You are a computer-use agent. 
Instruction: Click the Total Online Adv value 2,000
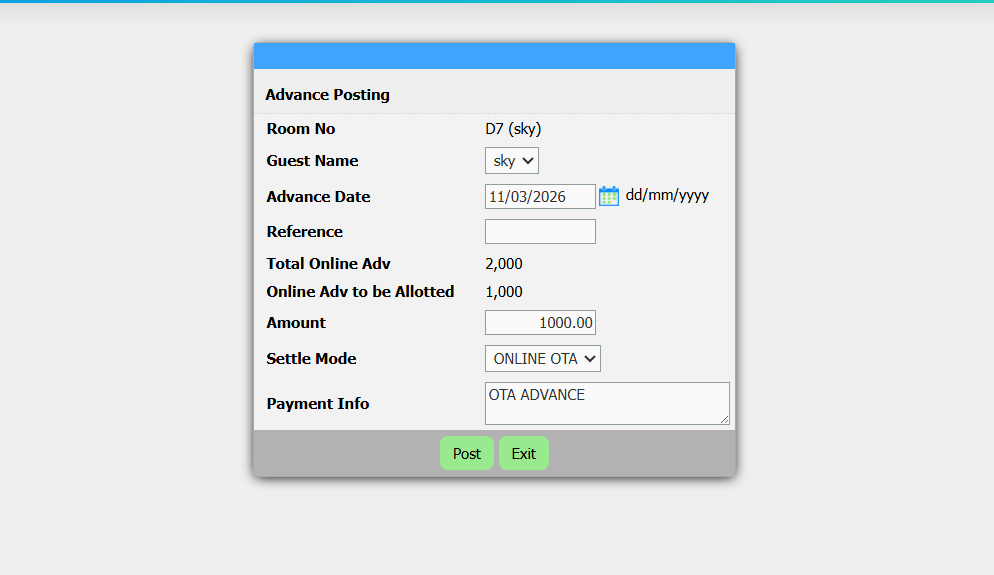tap(504, 264)
